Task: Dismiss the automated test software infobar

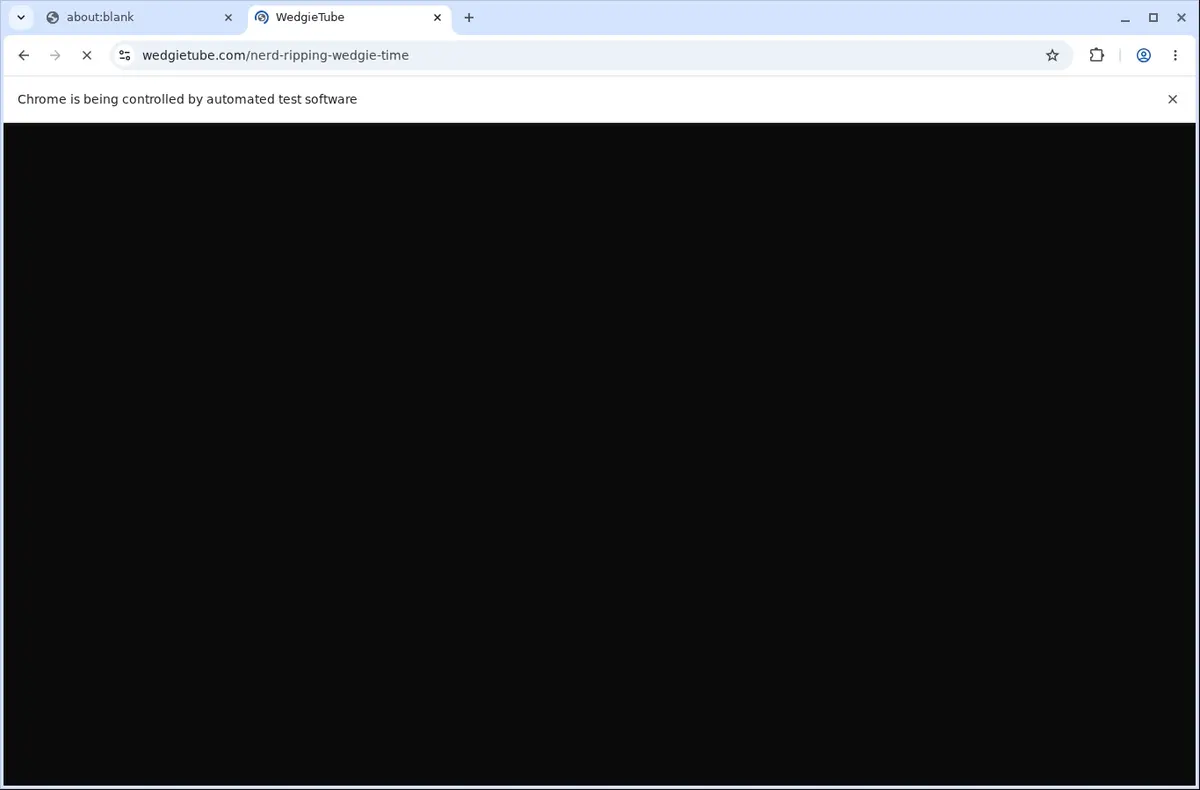Action: point(1172,99)
